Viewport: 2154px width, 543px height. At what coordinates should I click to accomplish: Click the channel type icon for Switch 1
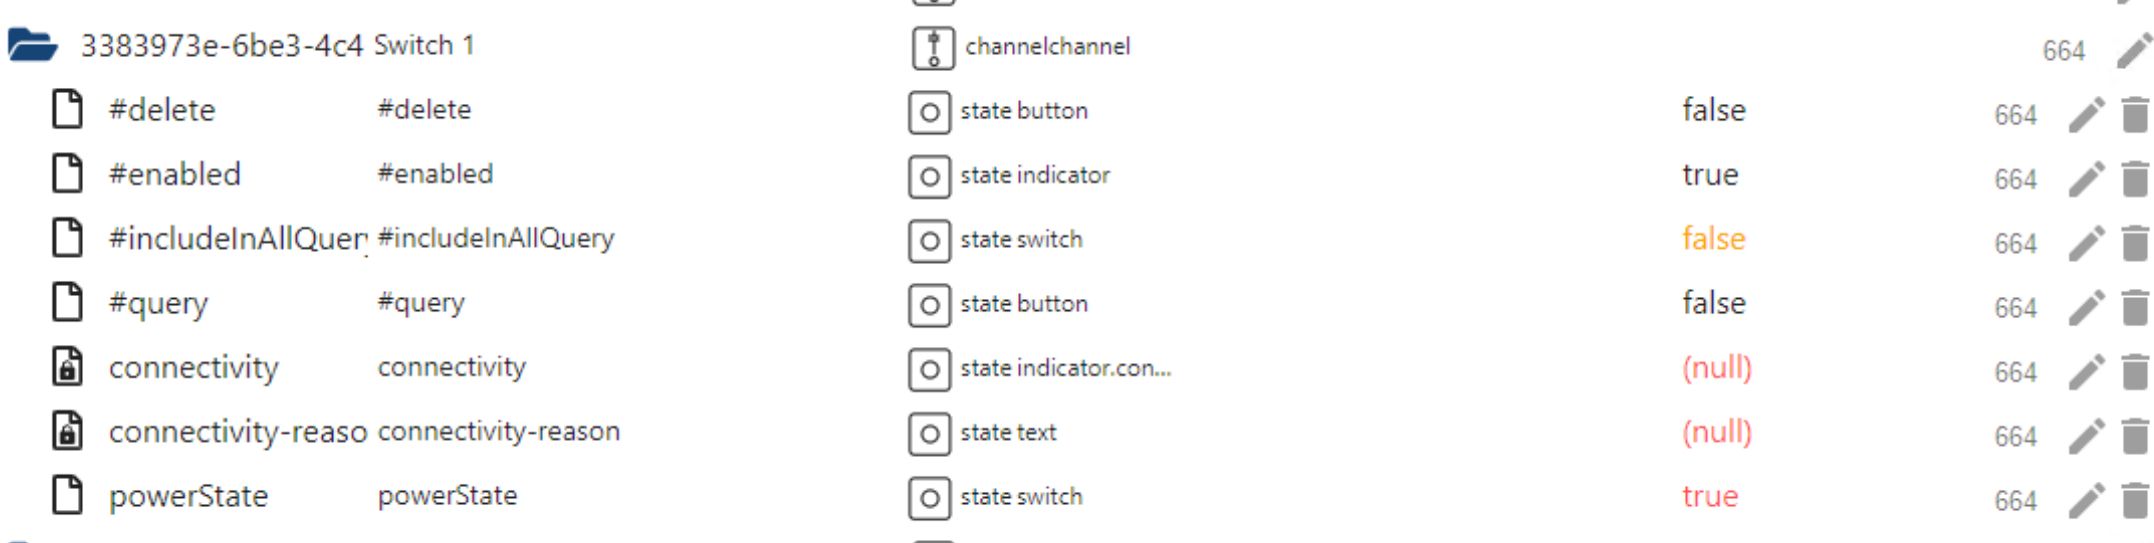click(x=933, y=48)
